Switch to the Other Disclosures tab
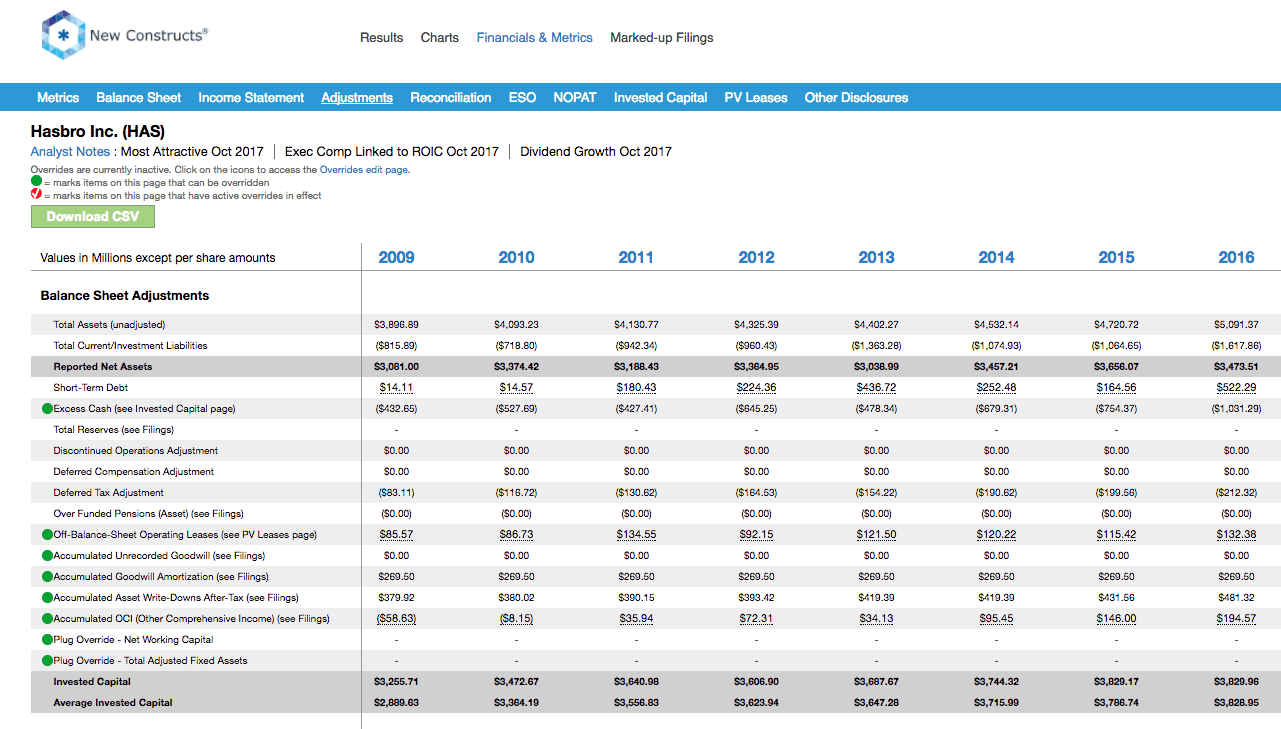 (x=857, y=98)
